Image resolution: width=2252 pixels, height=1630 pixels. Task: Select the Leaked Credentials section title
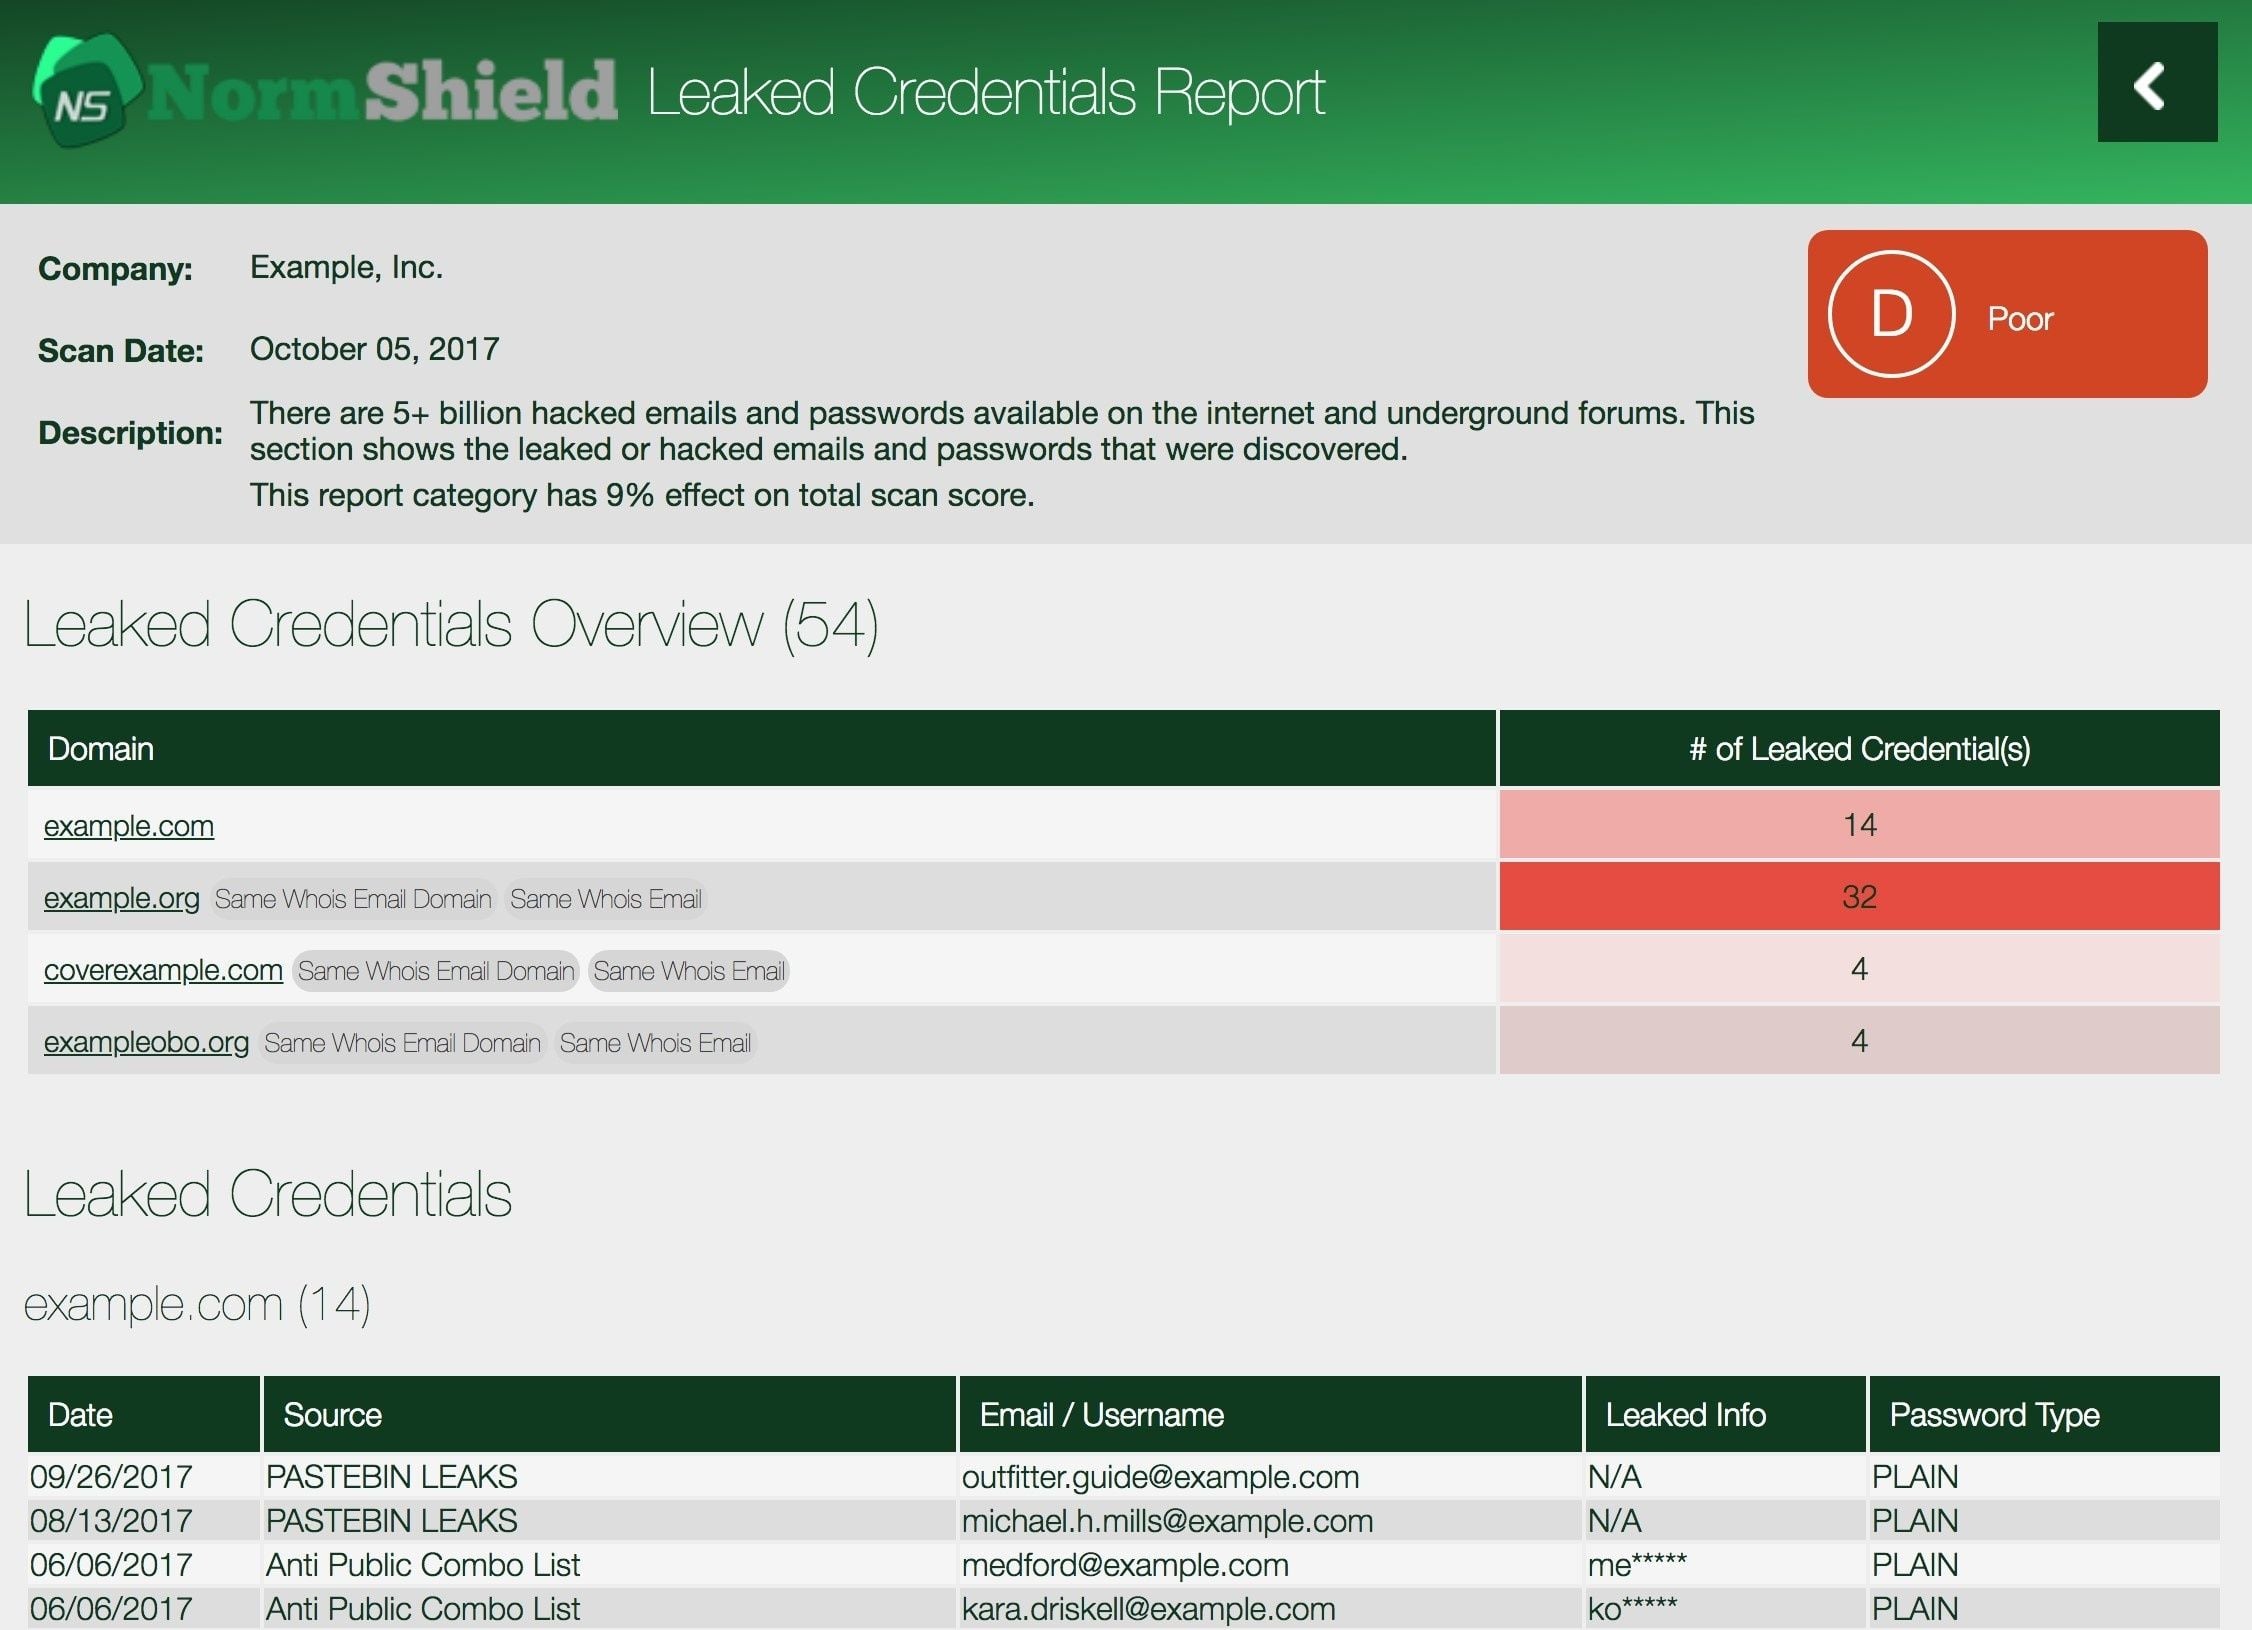coord(267,1192)
